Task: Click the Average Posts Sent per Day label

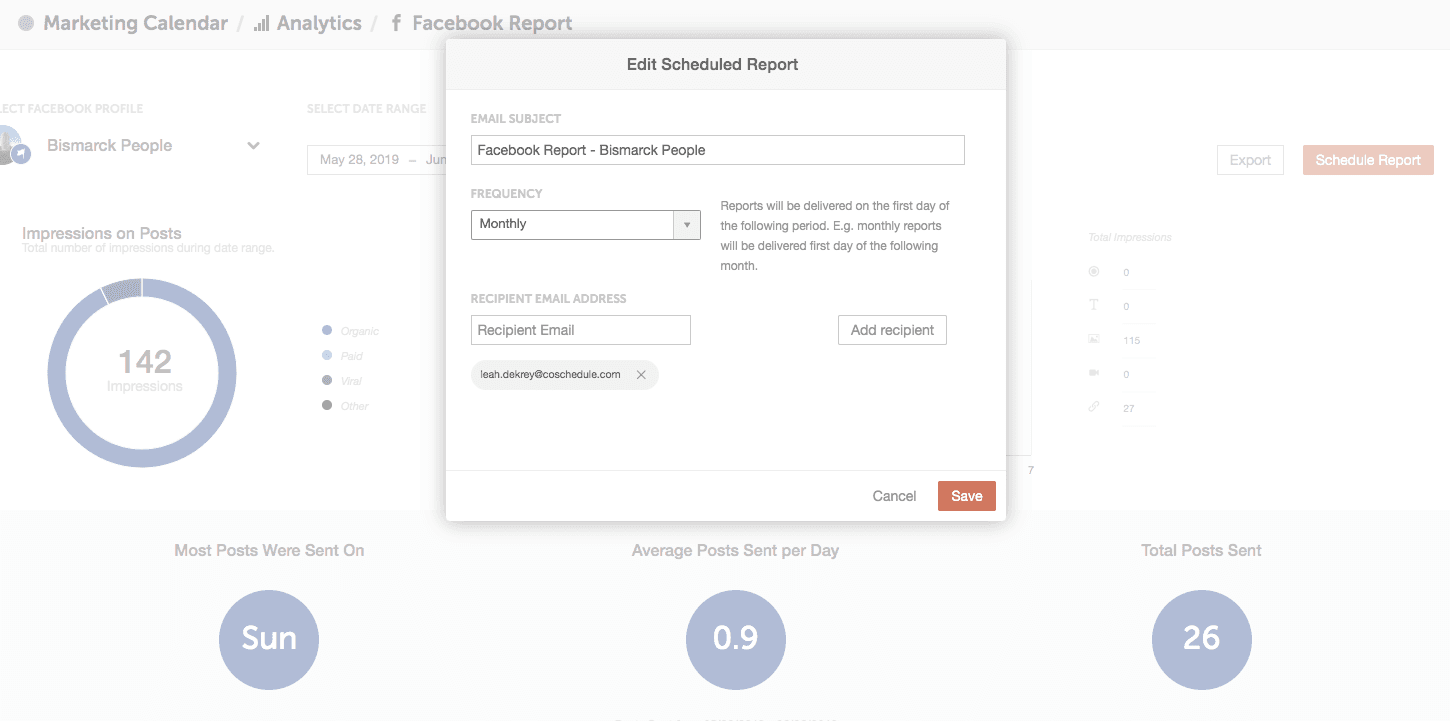Action: point(735,550)
